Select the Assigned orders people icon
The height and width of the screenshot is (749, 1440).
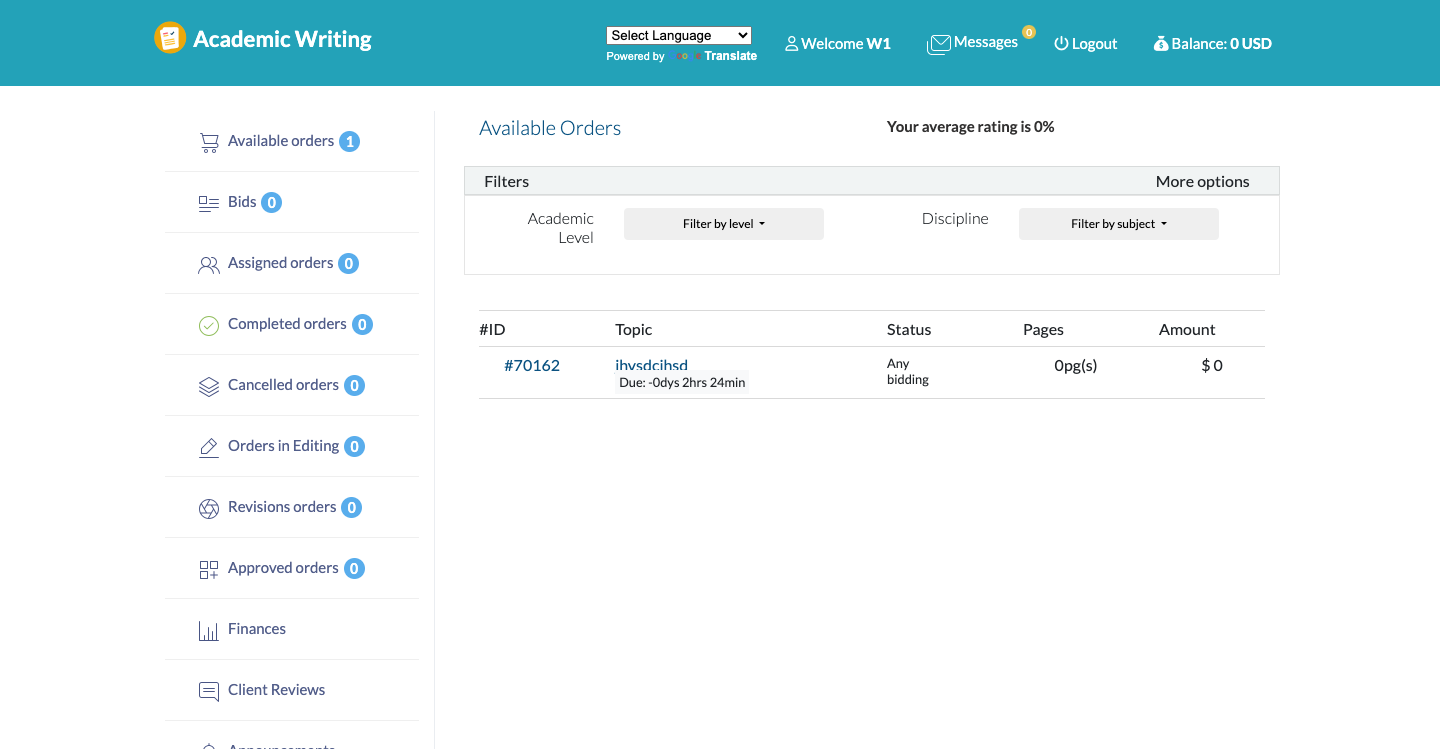(209, 264)
